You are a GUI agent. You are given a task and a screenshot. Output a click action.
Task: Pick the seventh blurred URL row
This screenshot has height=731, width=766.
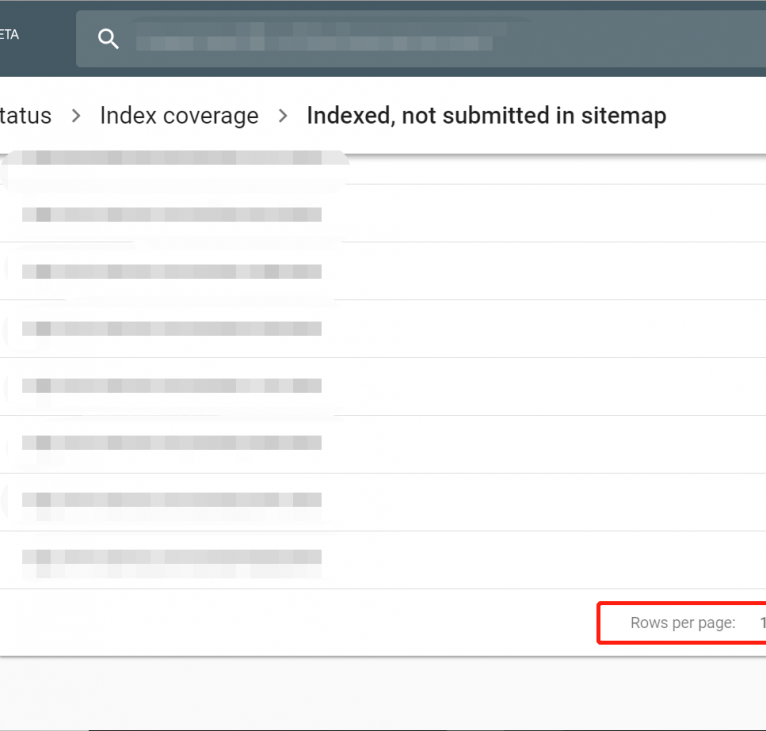(x=172, y=500)
